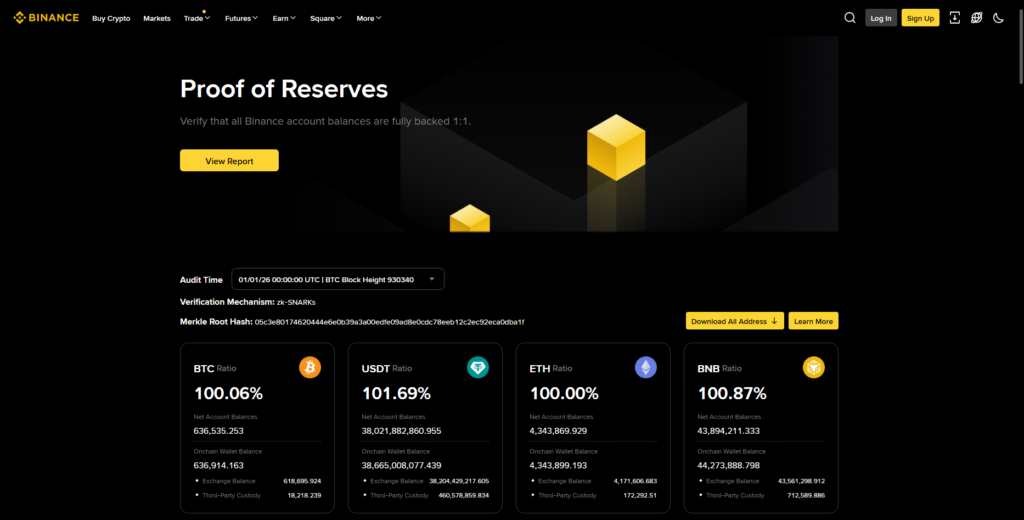Click the BNB ratio 100.87%
Image resolution: width=1024 pixels, height=520 pixels.
731,393
